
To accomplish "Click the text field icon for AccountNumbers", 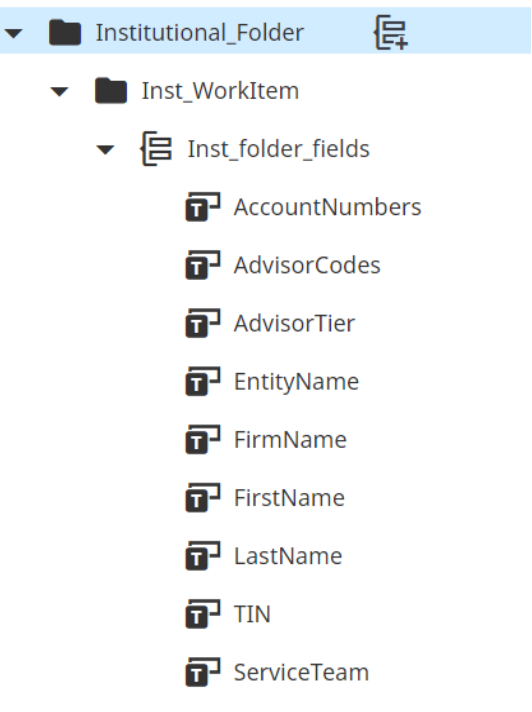I will point(202,207).
